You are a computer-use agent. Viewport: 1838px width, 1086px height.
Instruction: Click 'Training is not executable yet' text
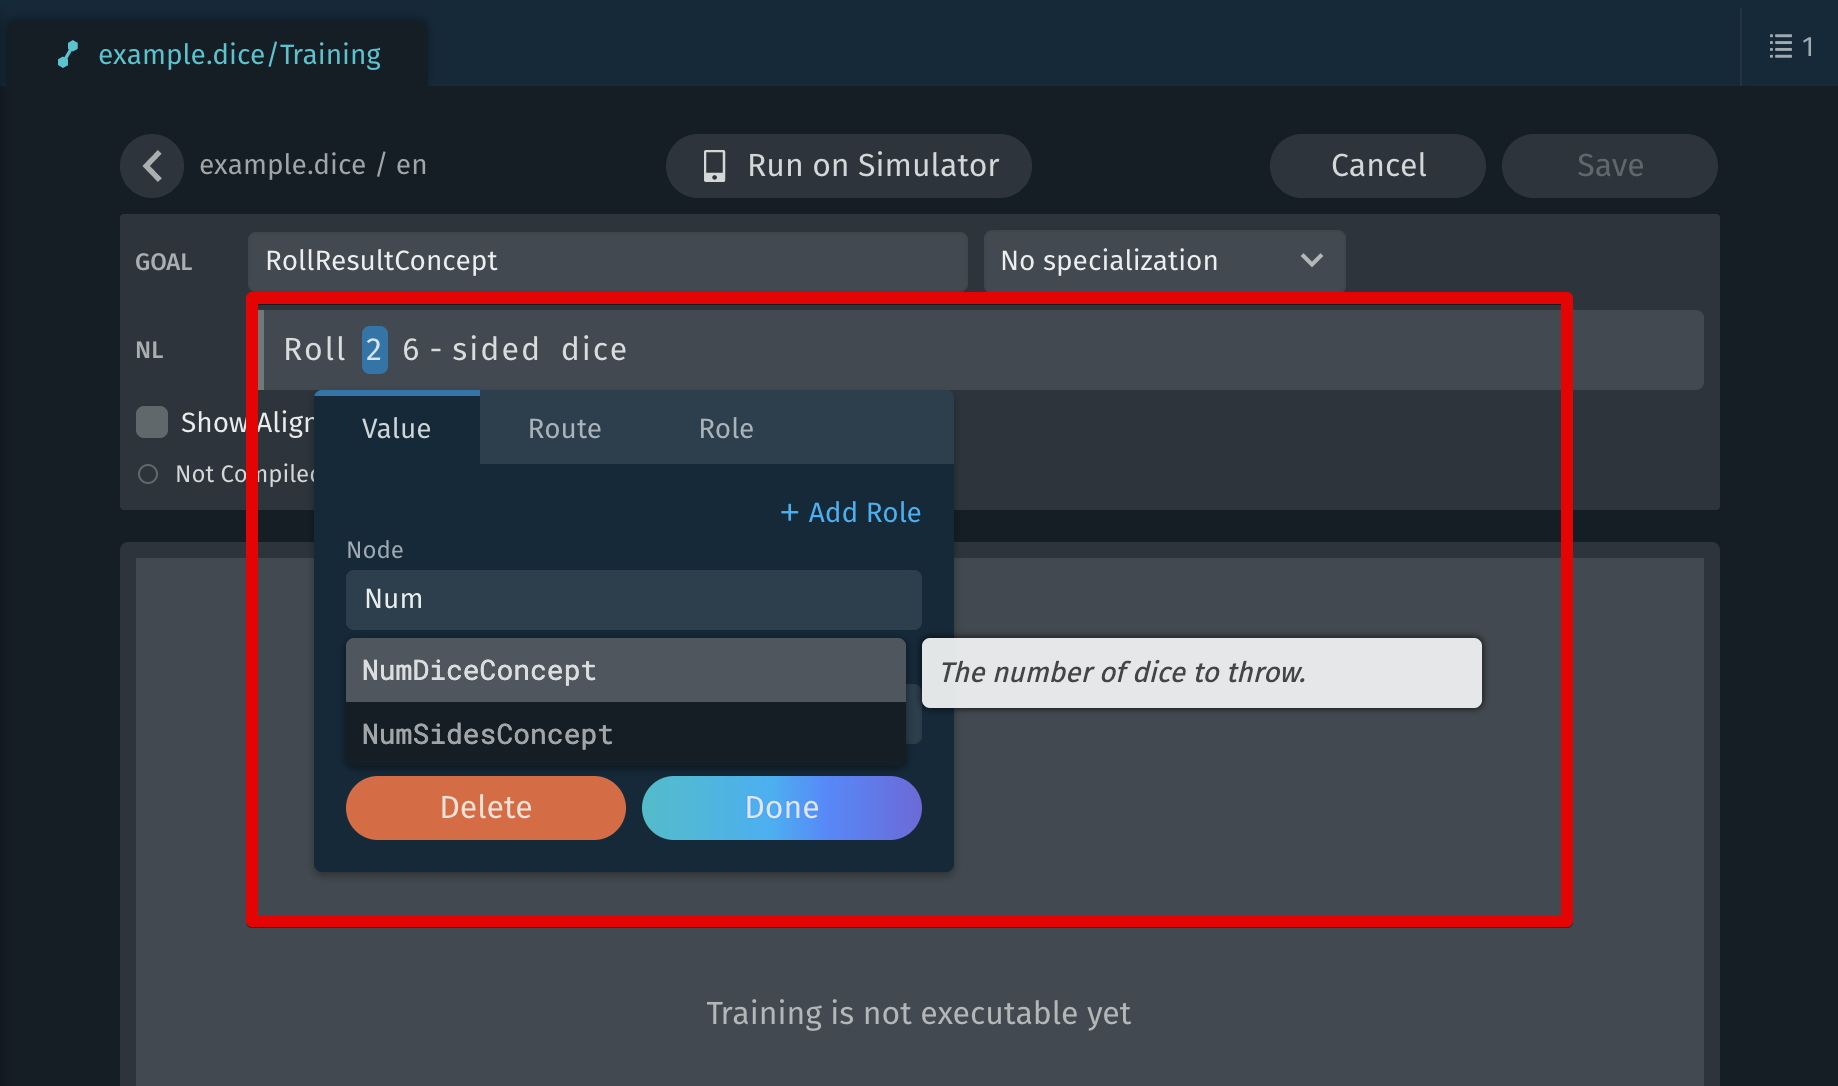(x=919, y=1013)
